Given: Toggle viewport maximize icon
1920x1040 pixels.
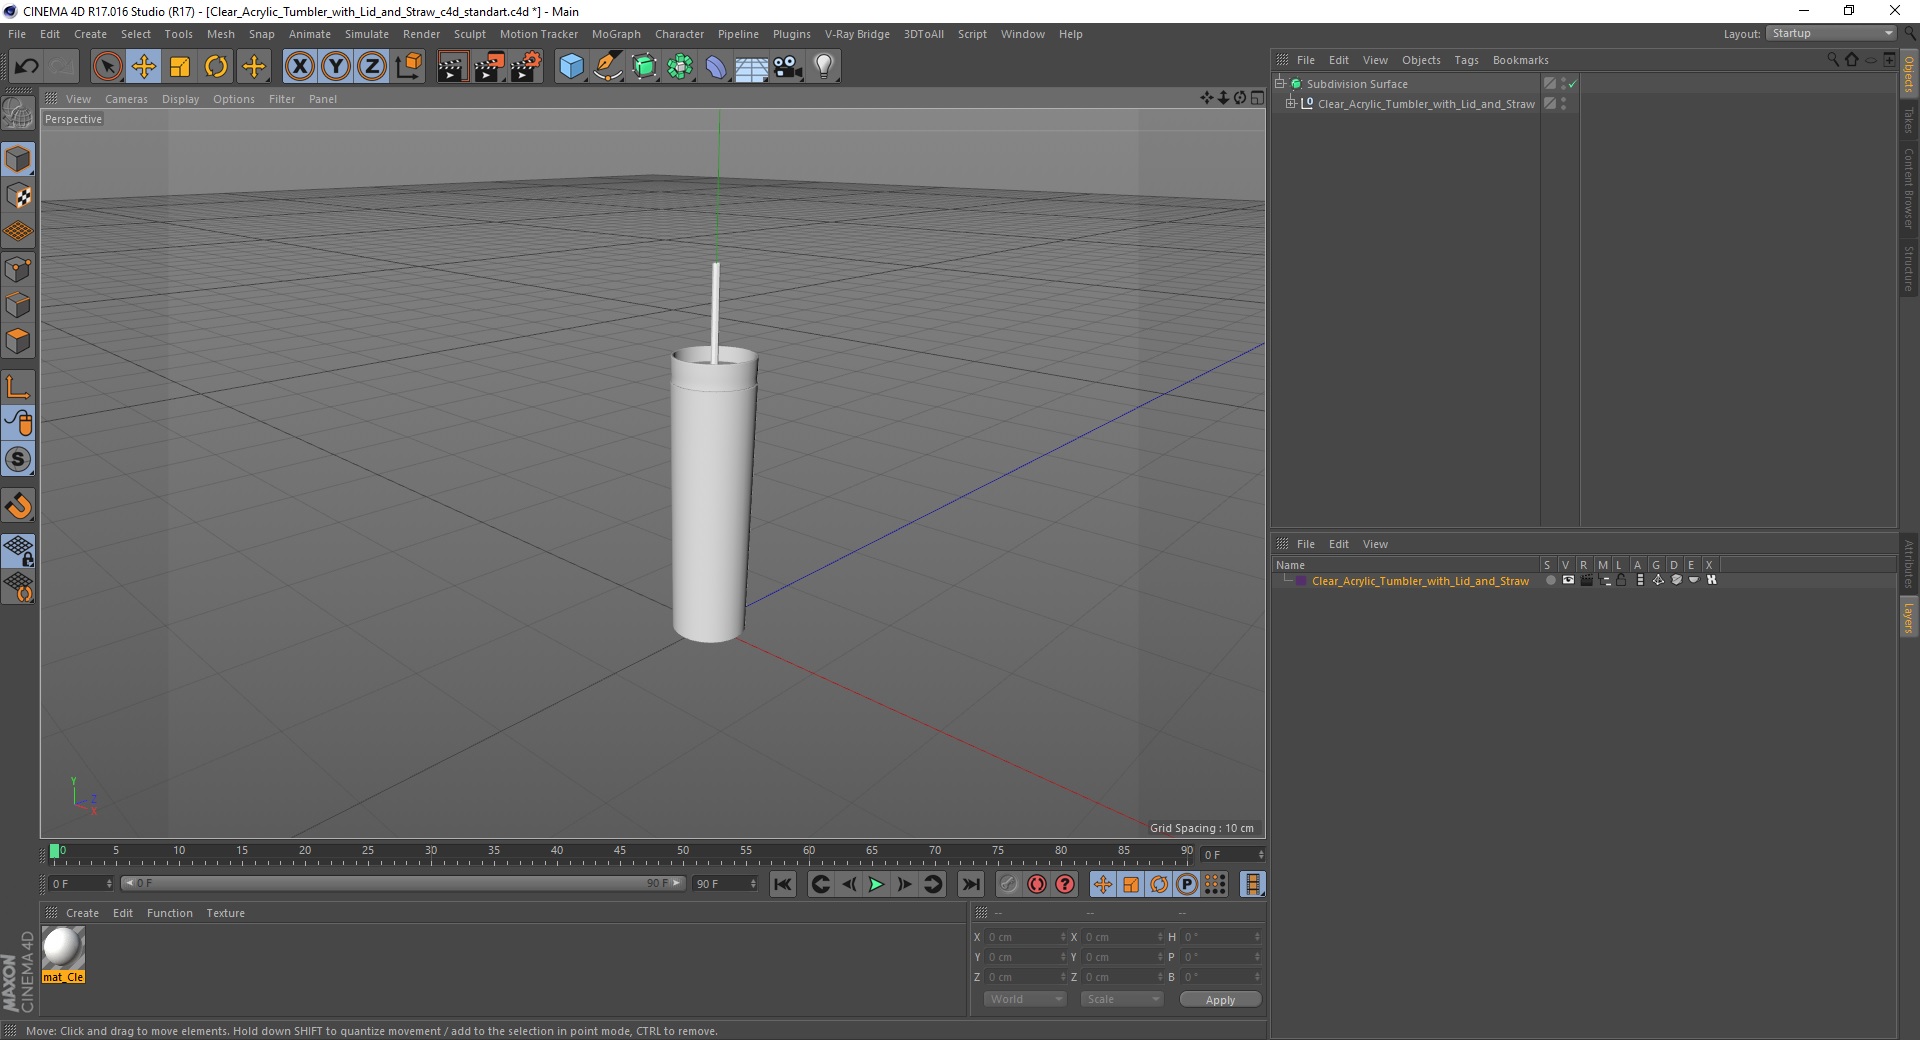Looking at the screenshot, I should (x=1257, y=98).
